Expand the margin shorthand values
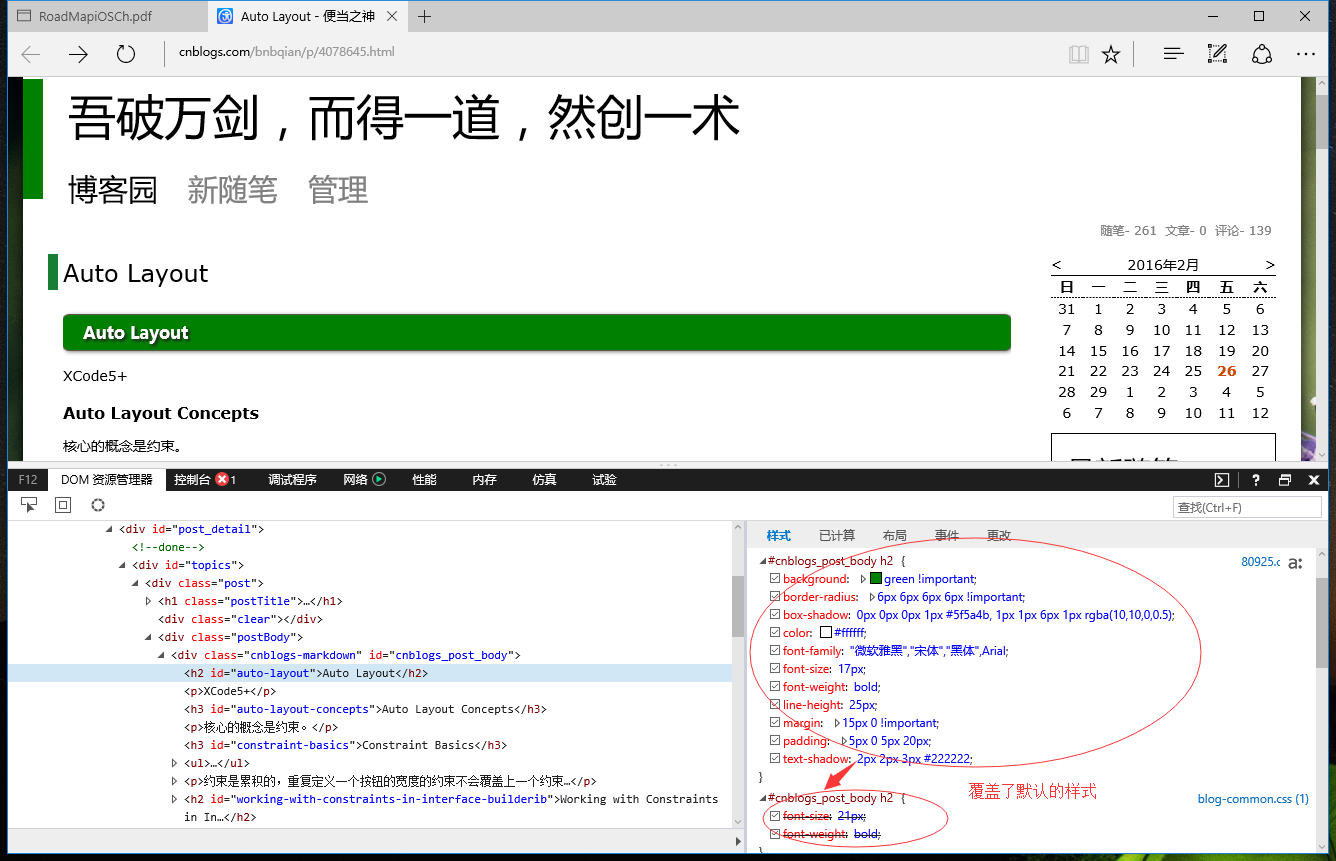Image resolution: width=1336 pixels, height=861 pixels. pyautogui.click(x=836, y=723)
